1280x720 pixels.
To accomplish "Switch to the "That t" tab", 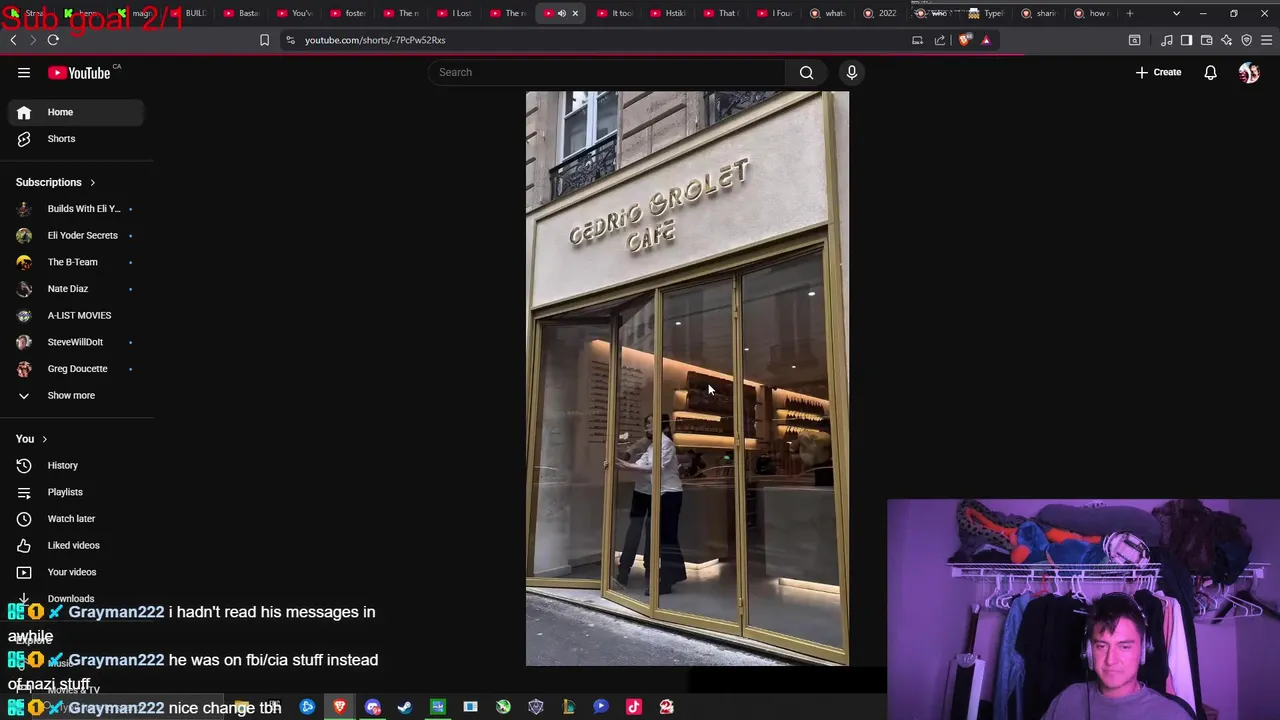I will (720, 13).
